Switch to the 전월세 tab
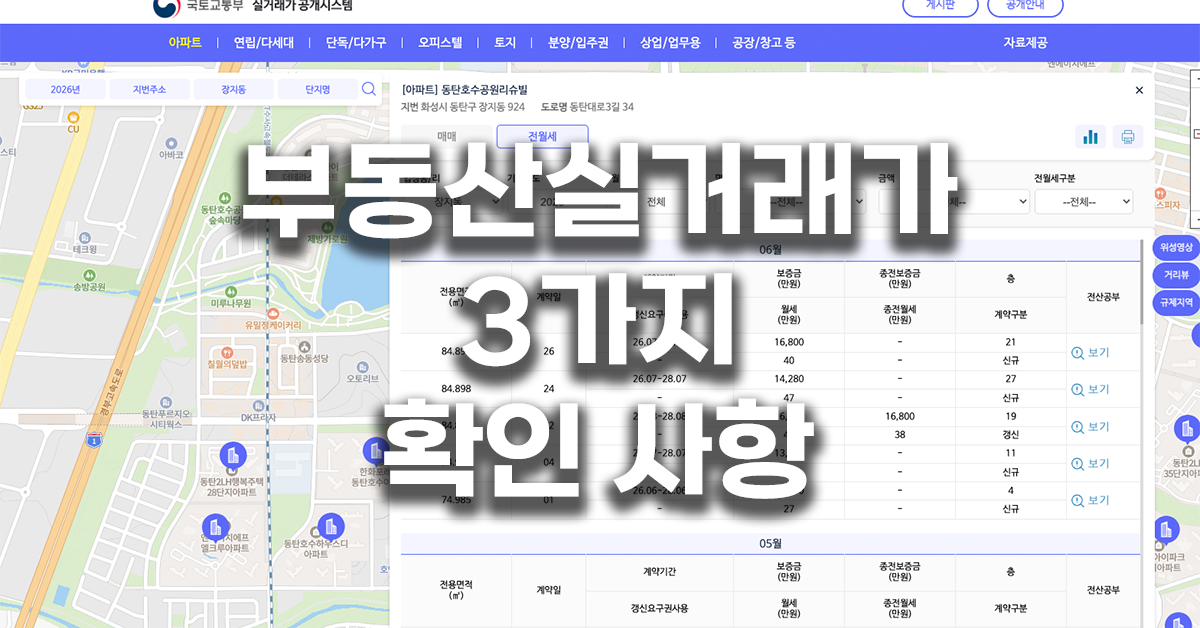This screenshot has width=1200, height=628. (542, 137)
